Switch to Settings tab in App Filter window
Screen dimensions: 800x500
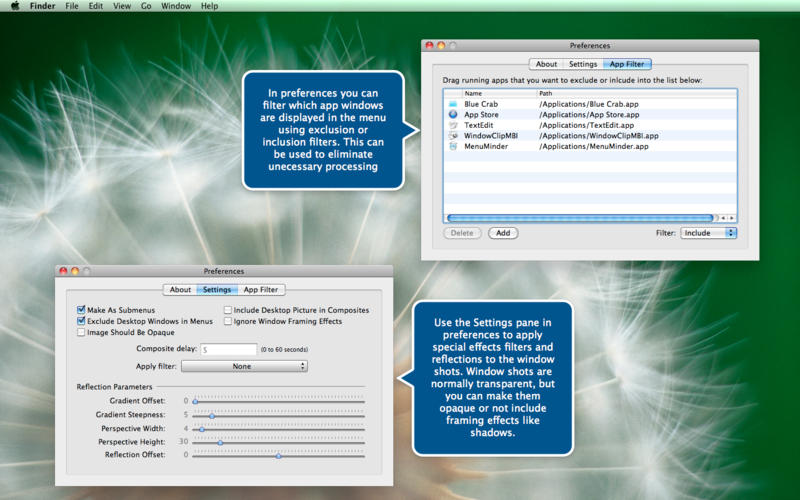pos(583,64)
